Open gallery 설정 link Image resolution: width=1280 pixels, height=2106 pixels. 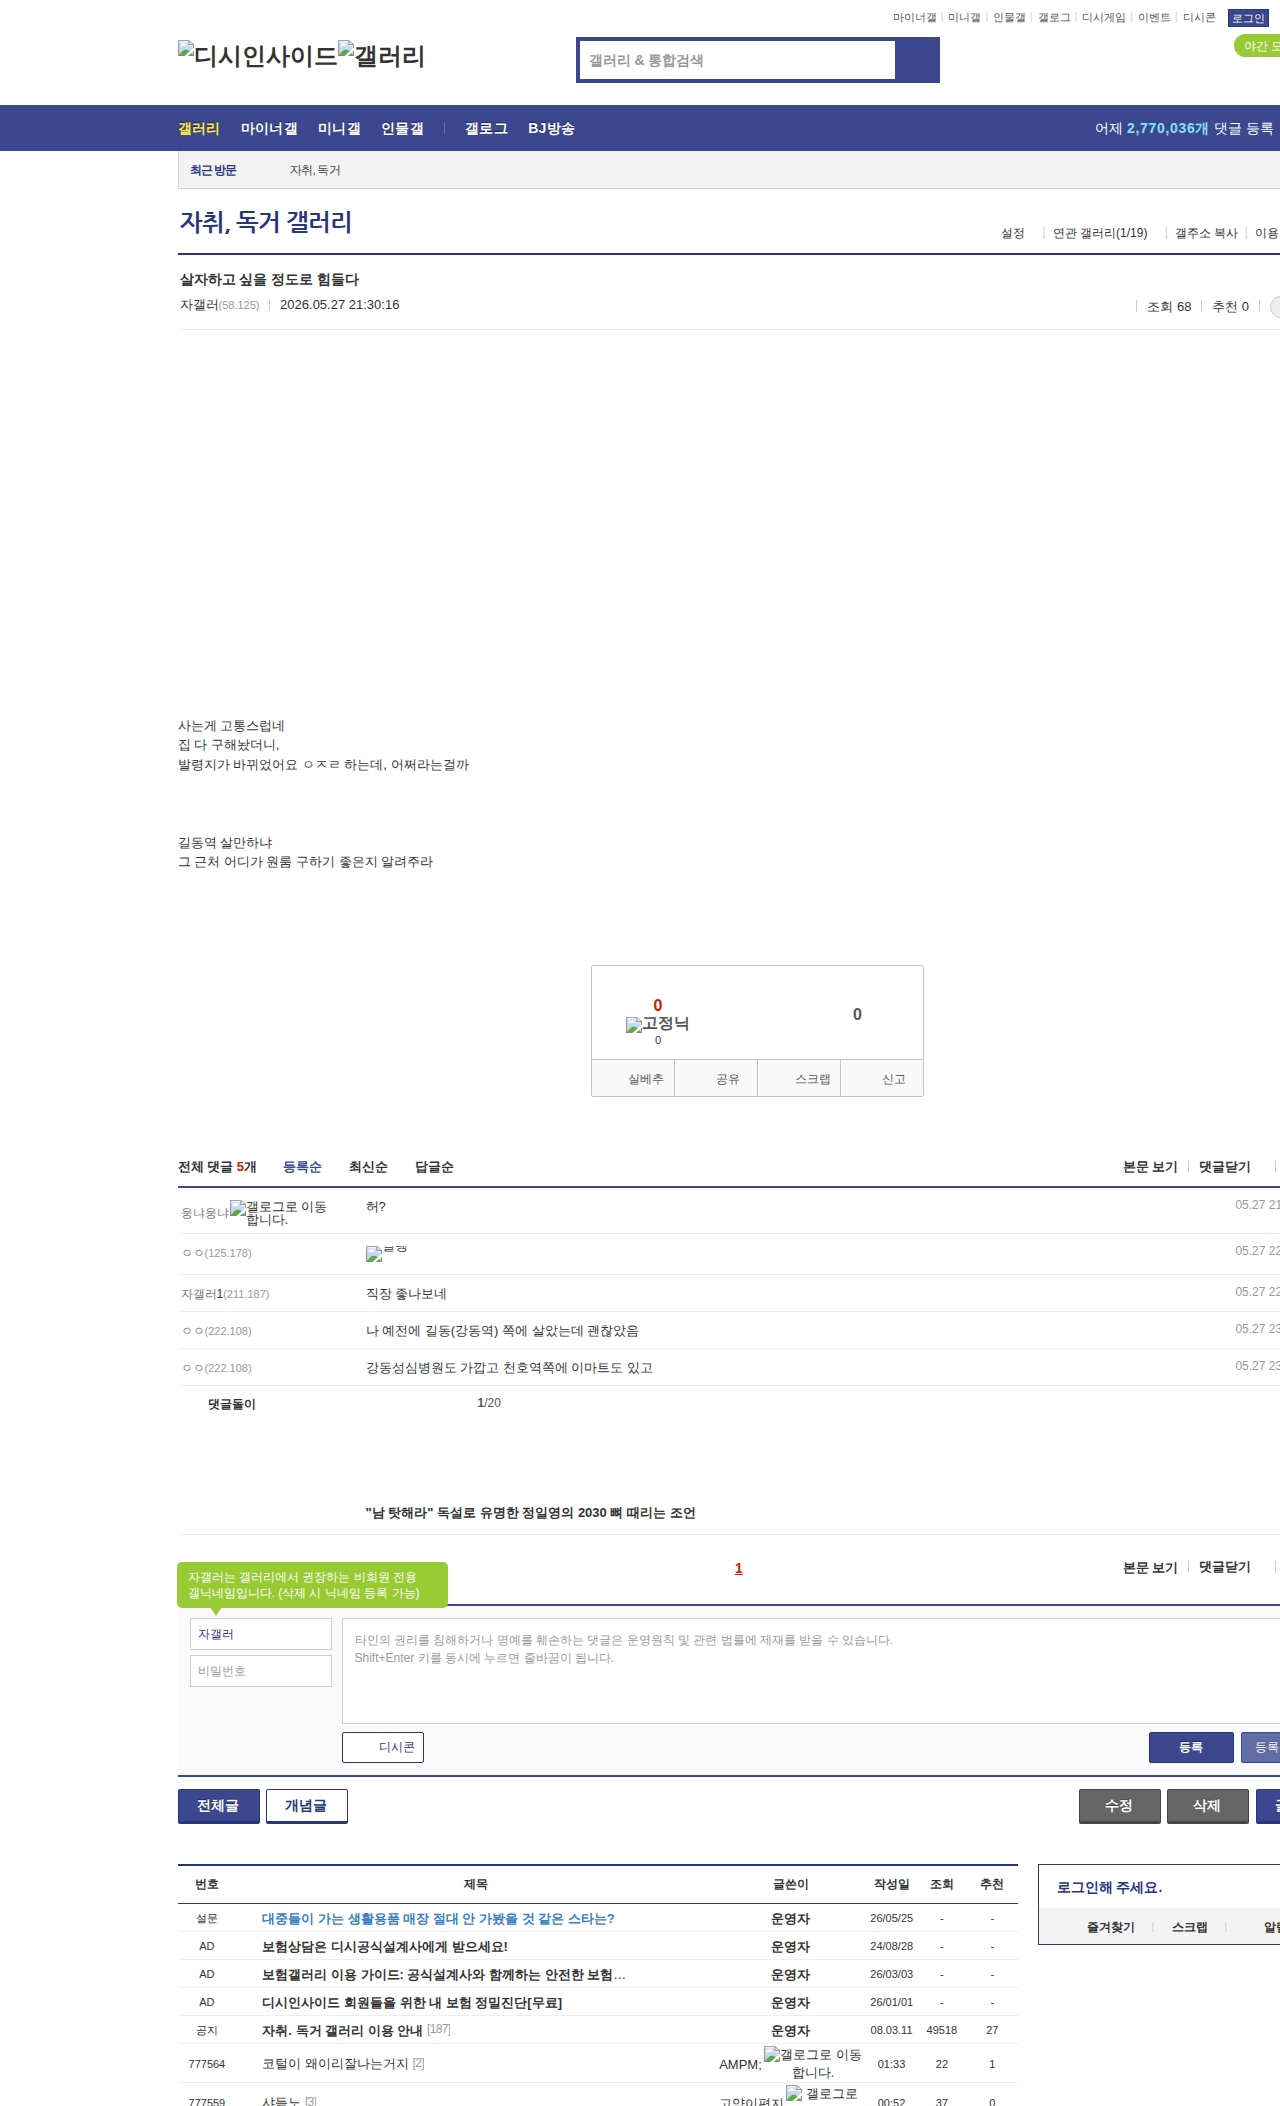(x=1013, y=233)
